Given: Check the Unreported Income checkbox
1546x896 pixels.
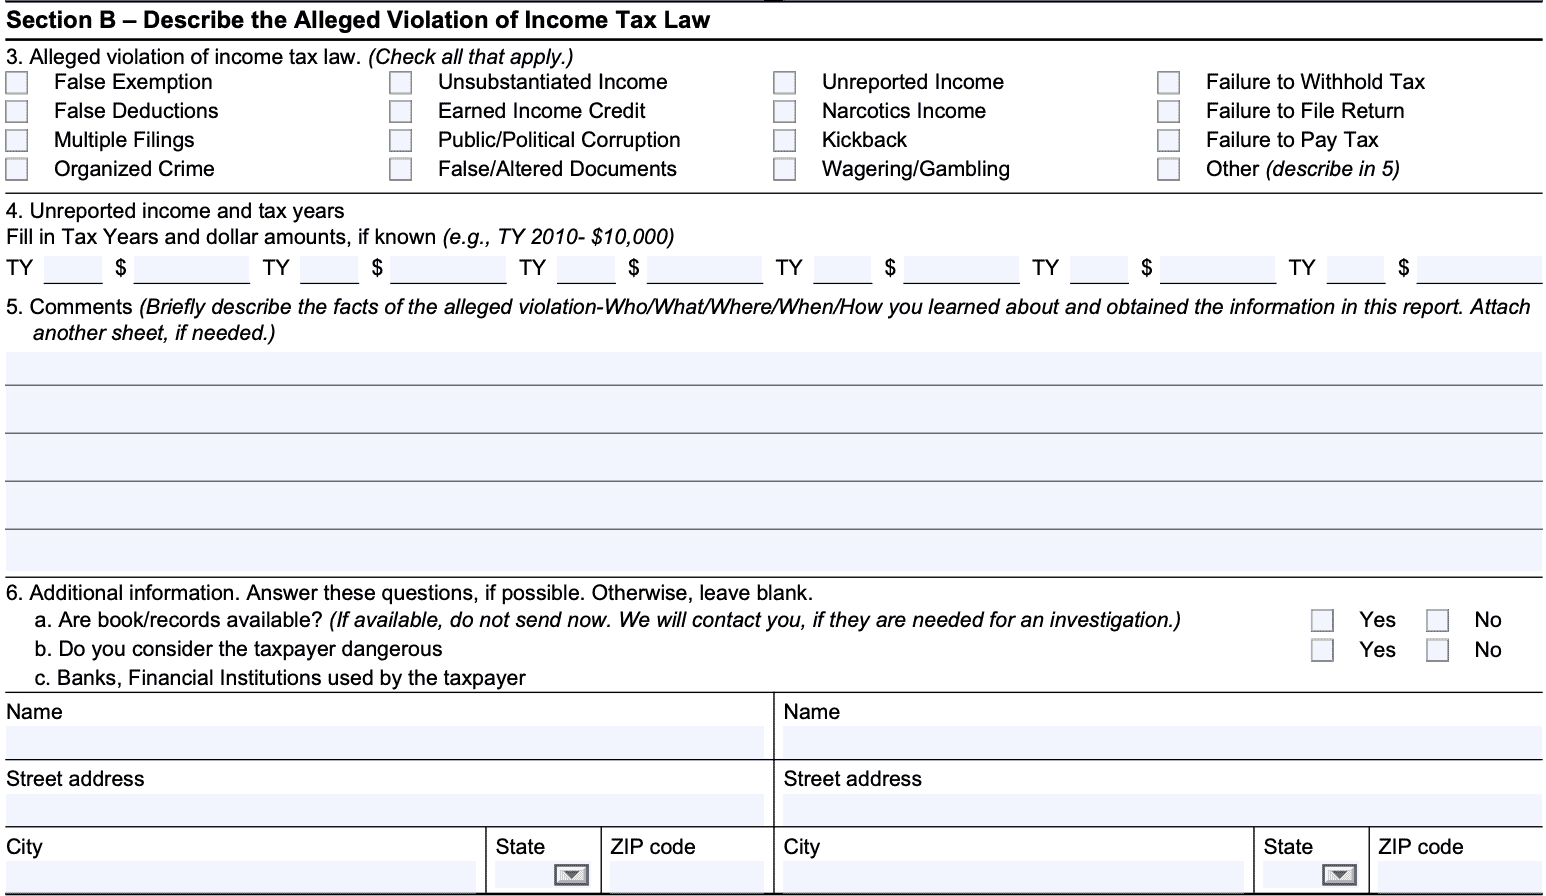Looking at the screenshot, I should tap(785, 82).
